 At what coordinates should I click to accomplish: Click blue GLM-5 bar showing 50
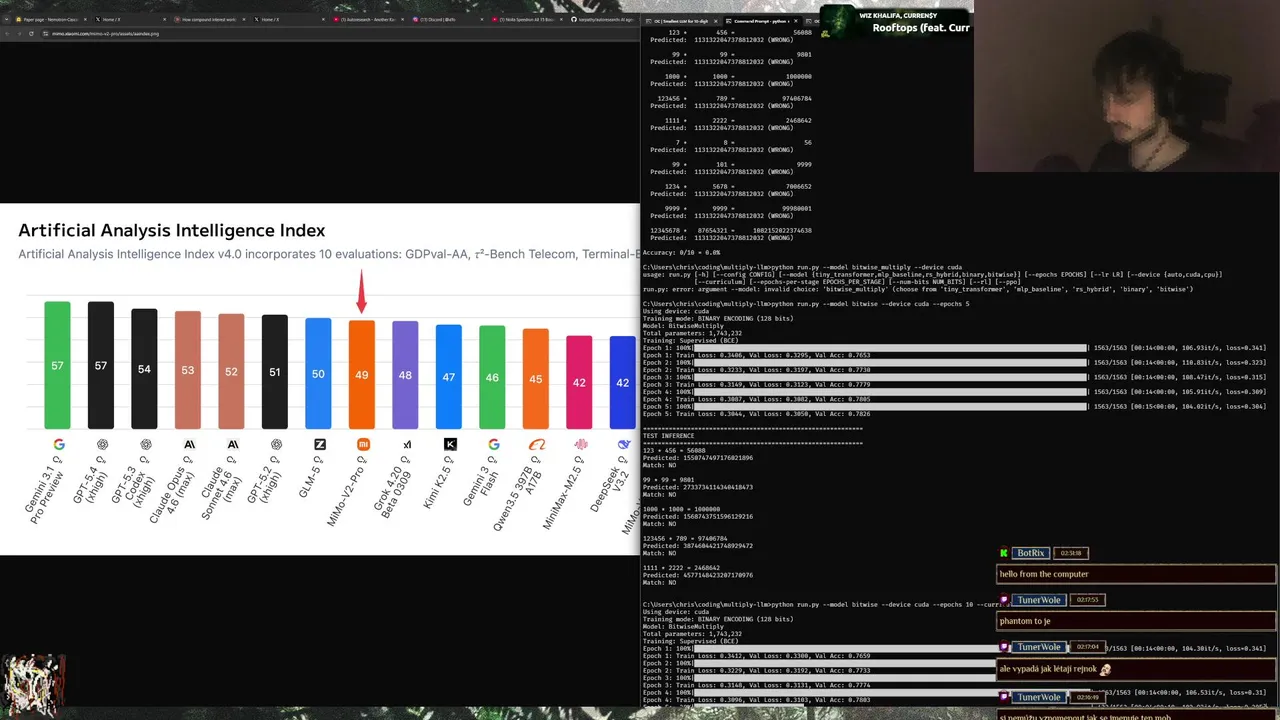coord(318,373)
